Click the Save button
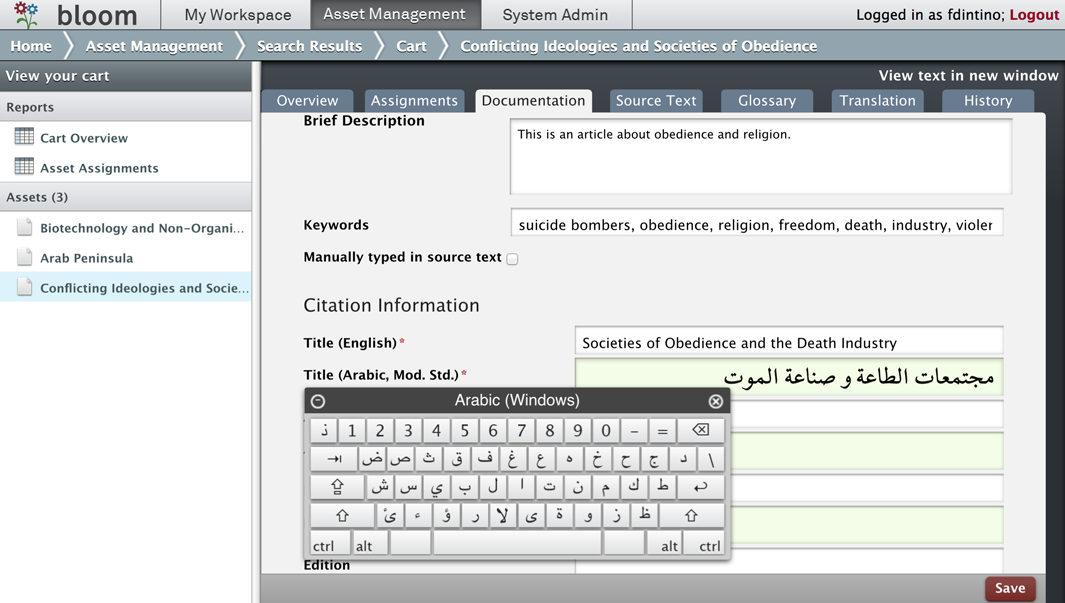1065x603 pixels. [1009, 588]
